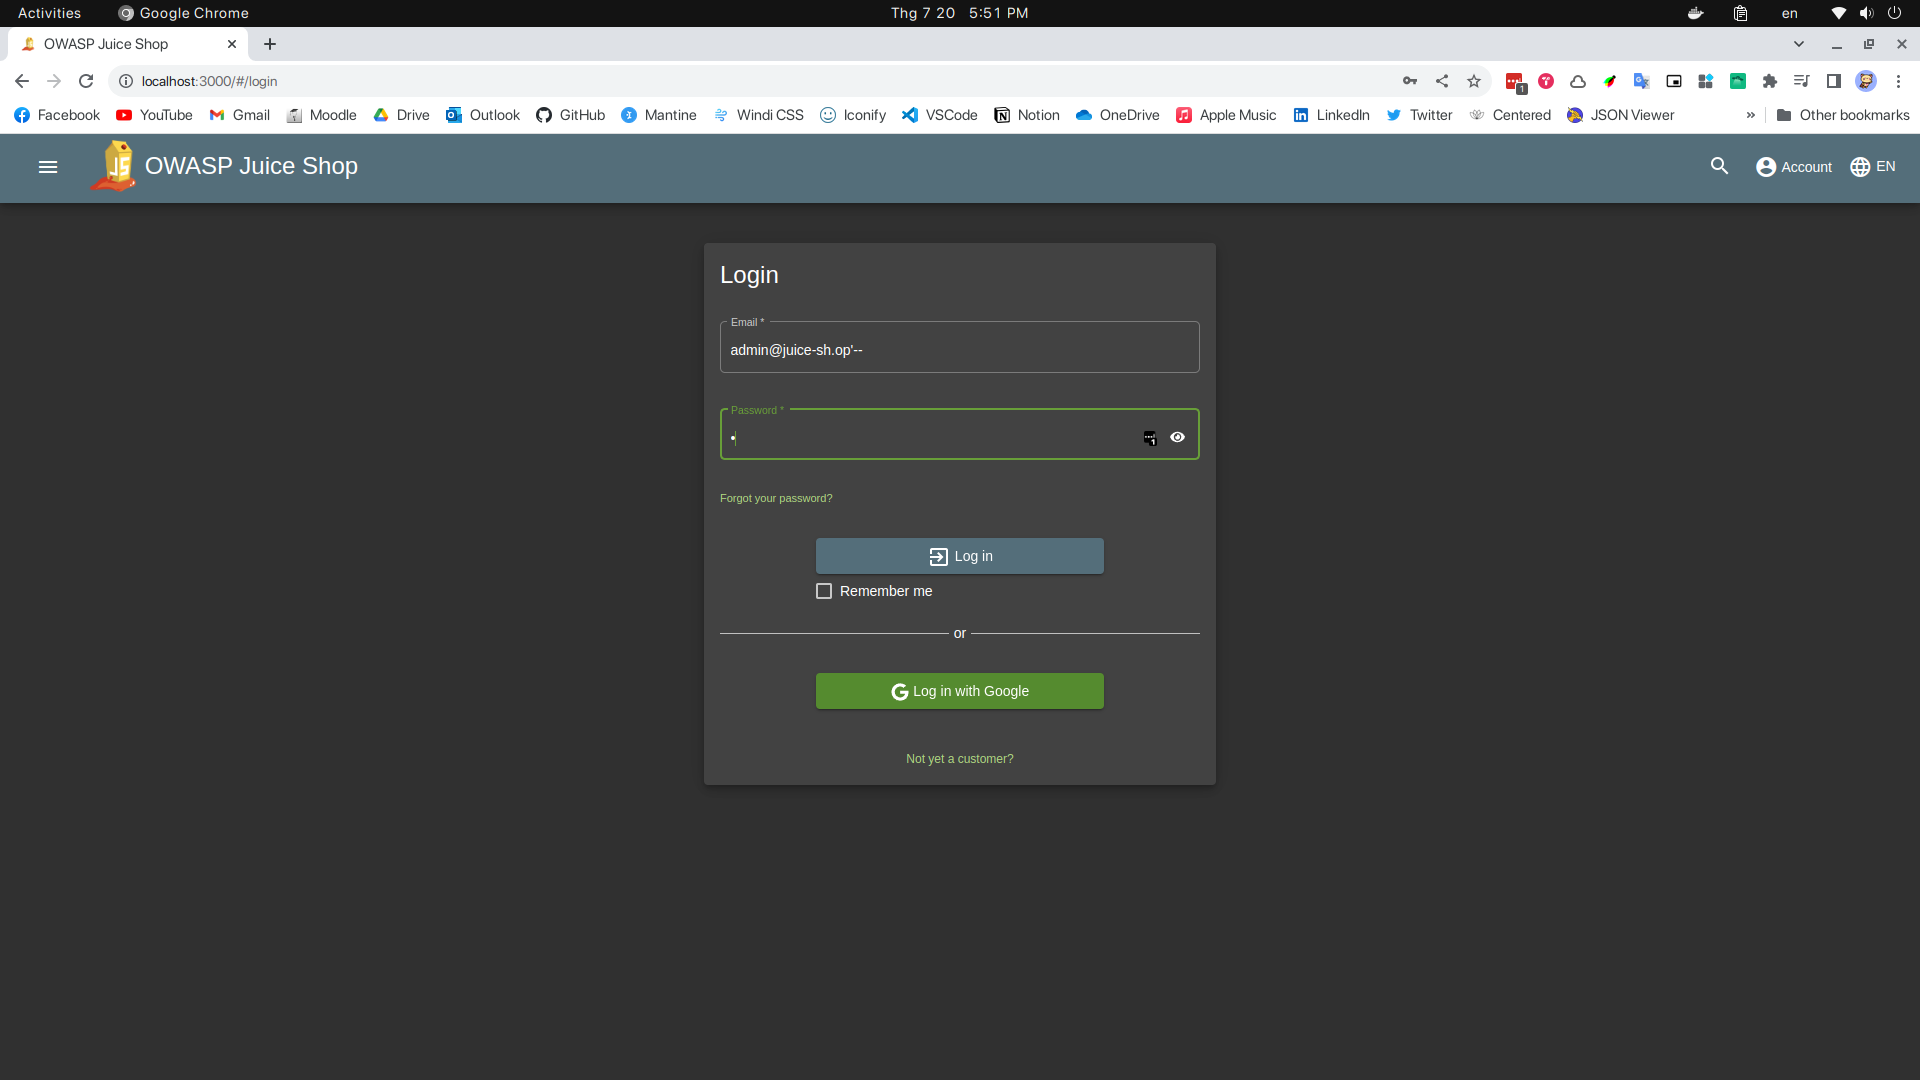The height and width of the screenshot is (1080, 1920).
Task: Click the Chrome extensions puzzle icon
Action: coord(1769,82)
